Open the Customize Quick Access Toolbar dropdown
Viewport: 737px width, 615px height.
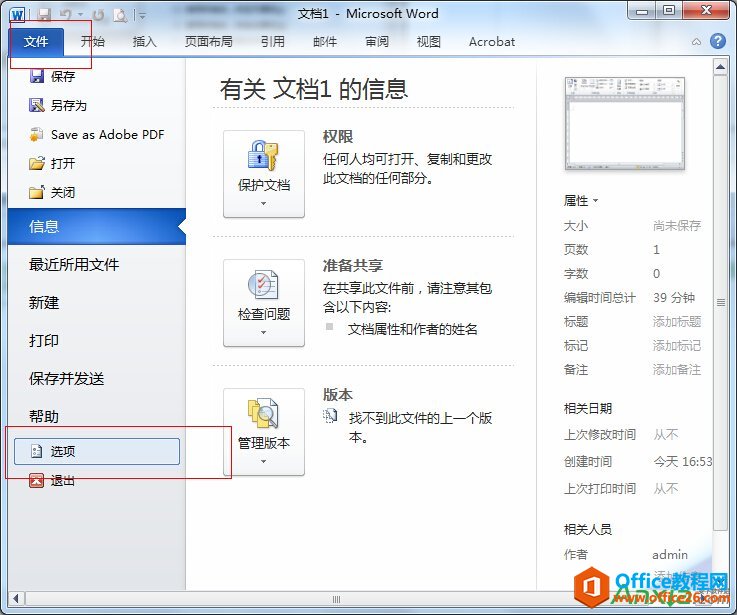(142, 16)
